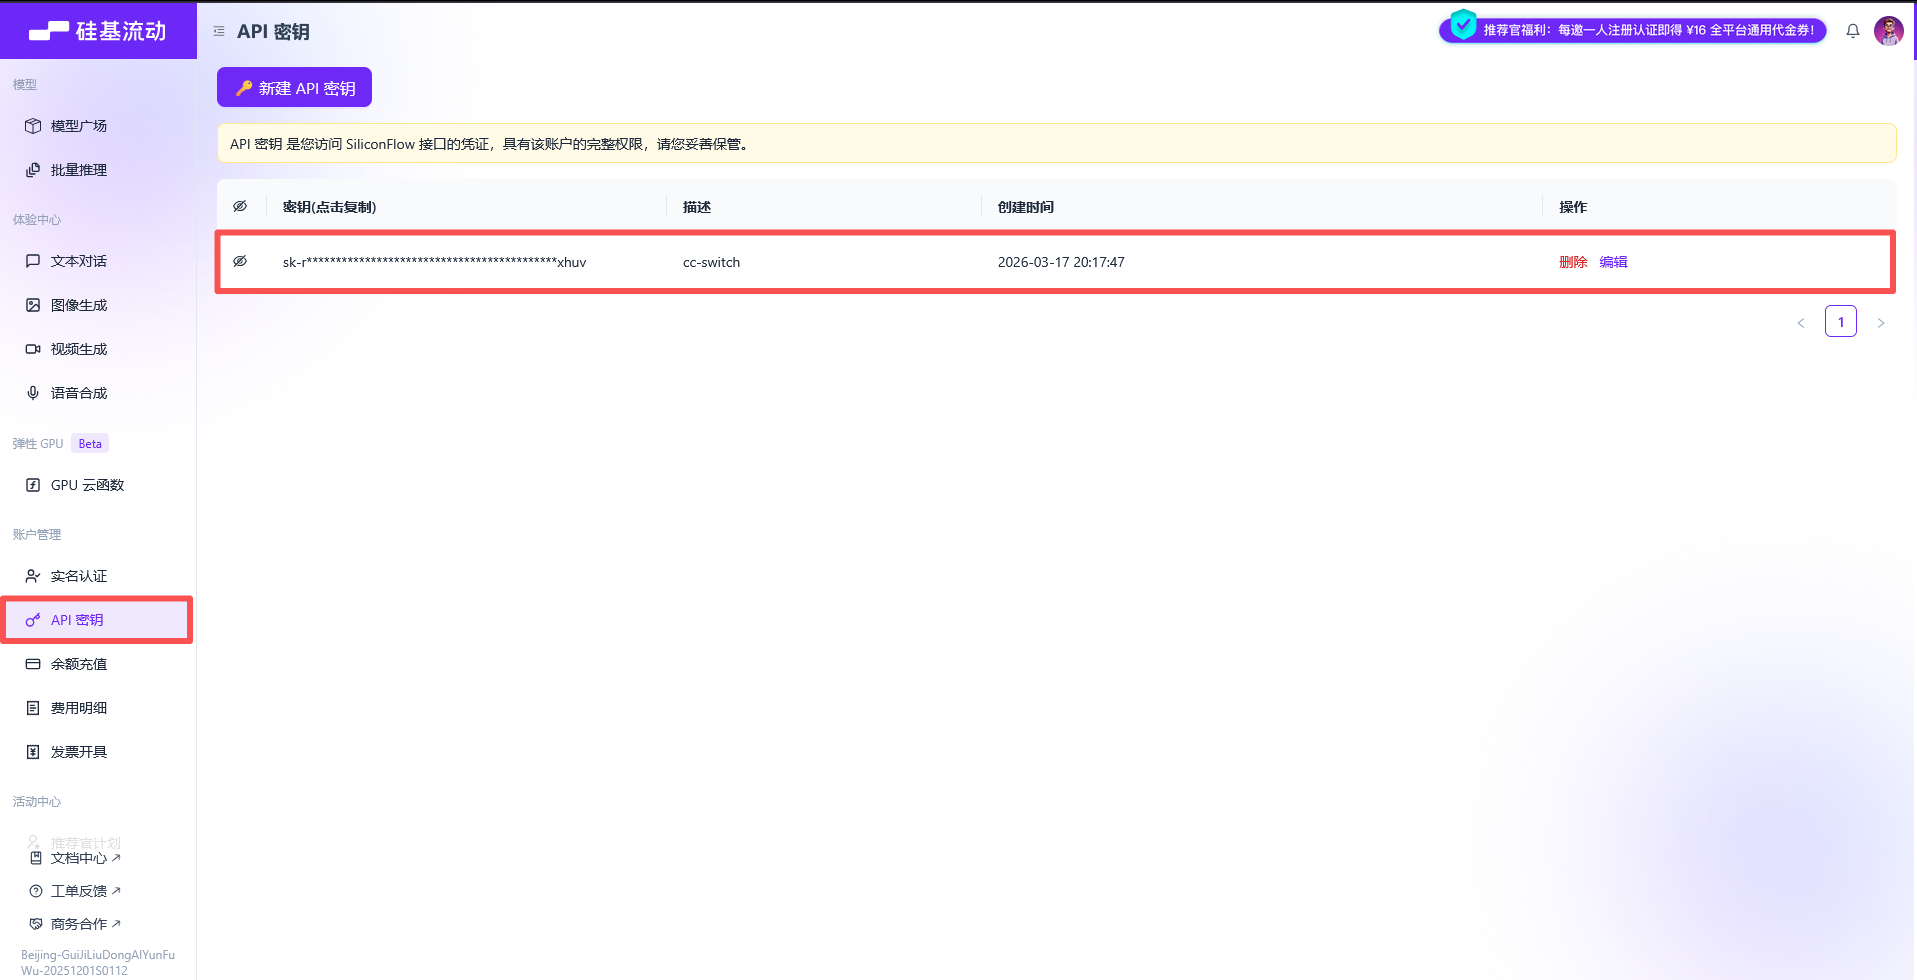Image resolution: width=1917 pixels, height=980 pixels.
Task: Click the 创建时间 column header
Action: [1026, 207]
